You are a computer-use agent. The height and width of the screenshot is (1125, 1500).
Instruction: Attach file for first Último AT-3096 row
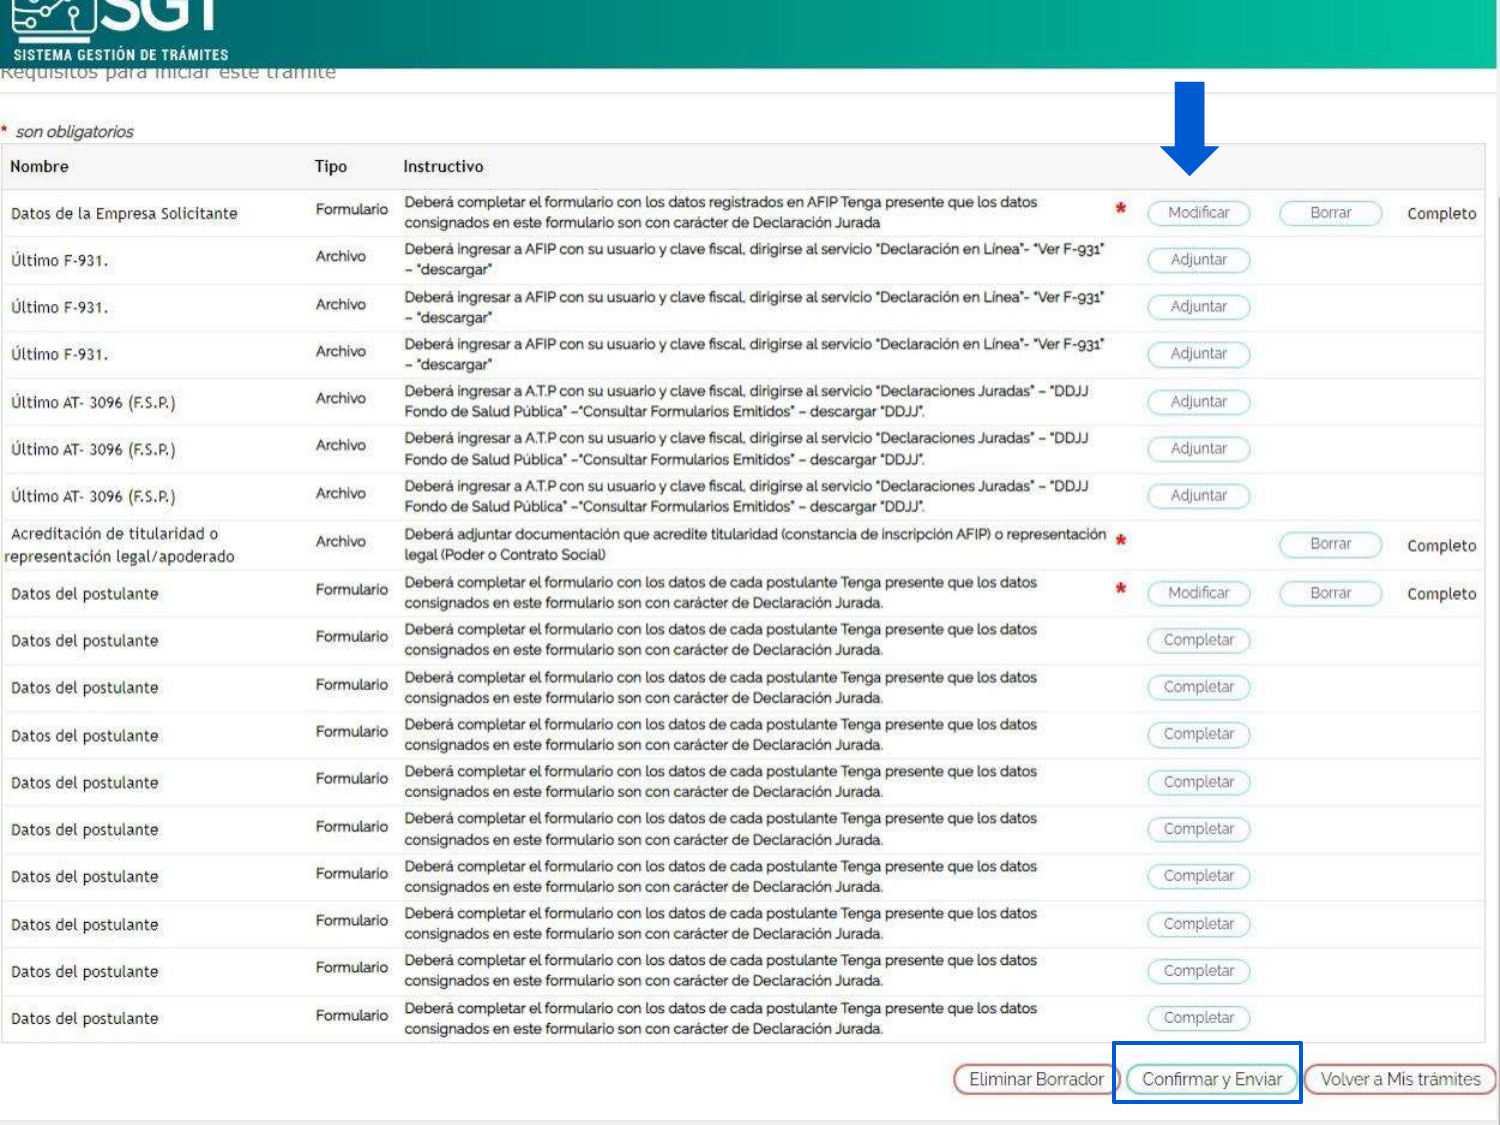click(1198, 402)
